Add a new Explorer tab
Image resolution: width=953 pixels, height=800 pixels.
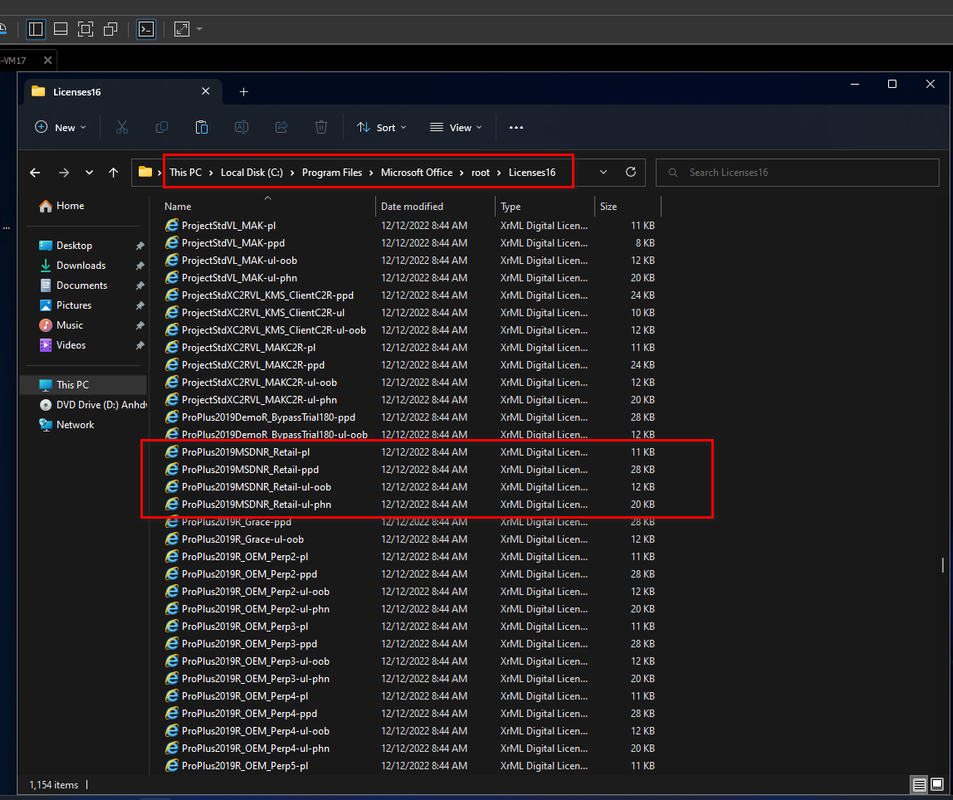244,92
